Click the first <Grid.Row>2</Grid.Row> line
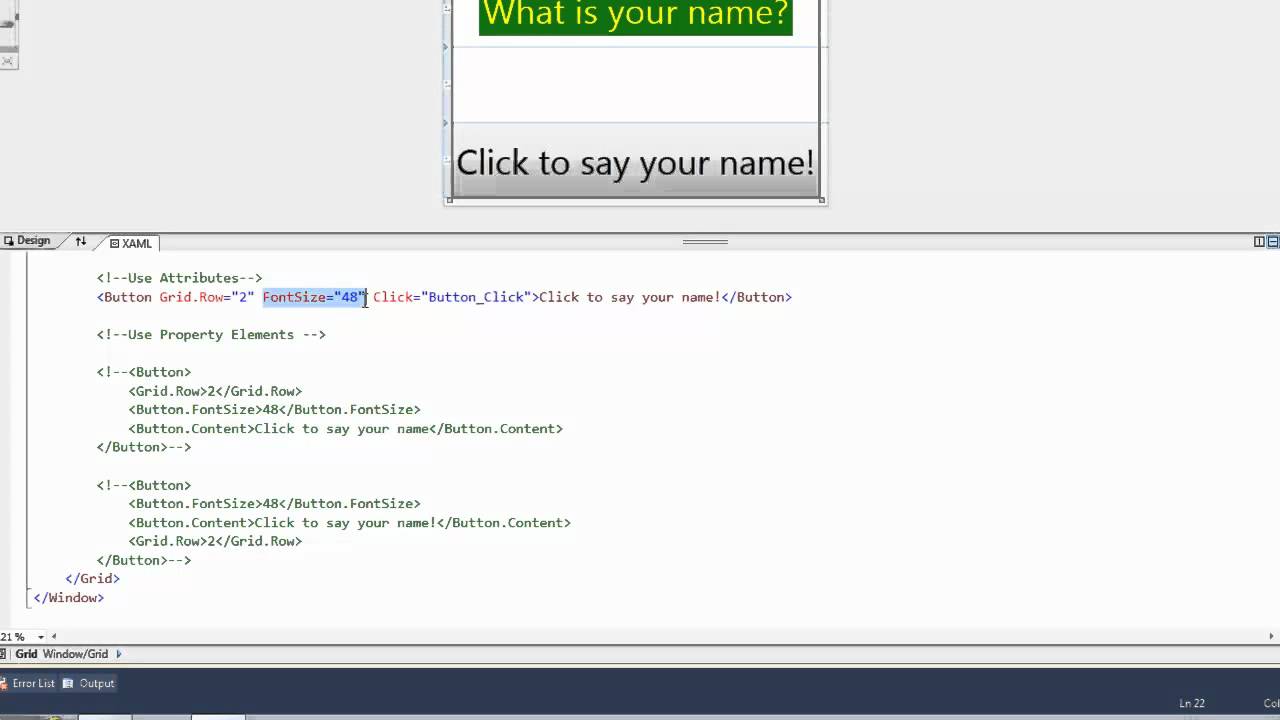Viewport: 1280px width, 720px height. pos(215,391)
